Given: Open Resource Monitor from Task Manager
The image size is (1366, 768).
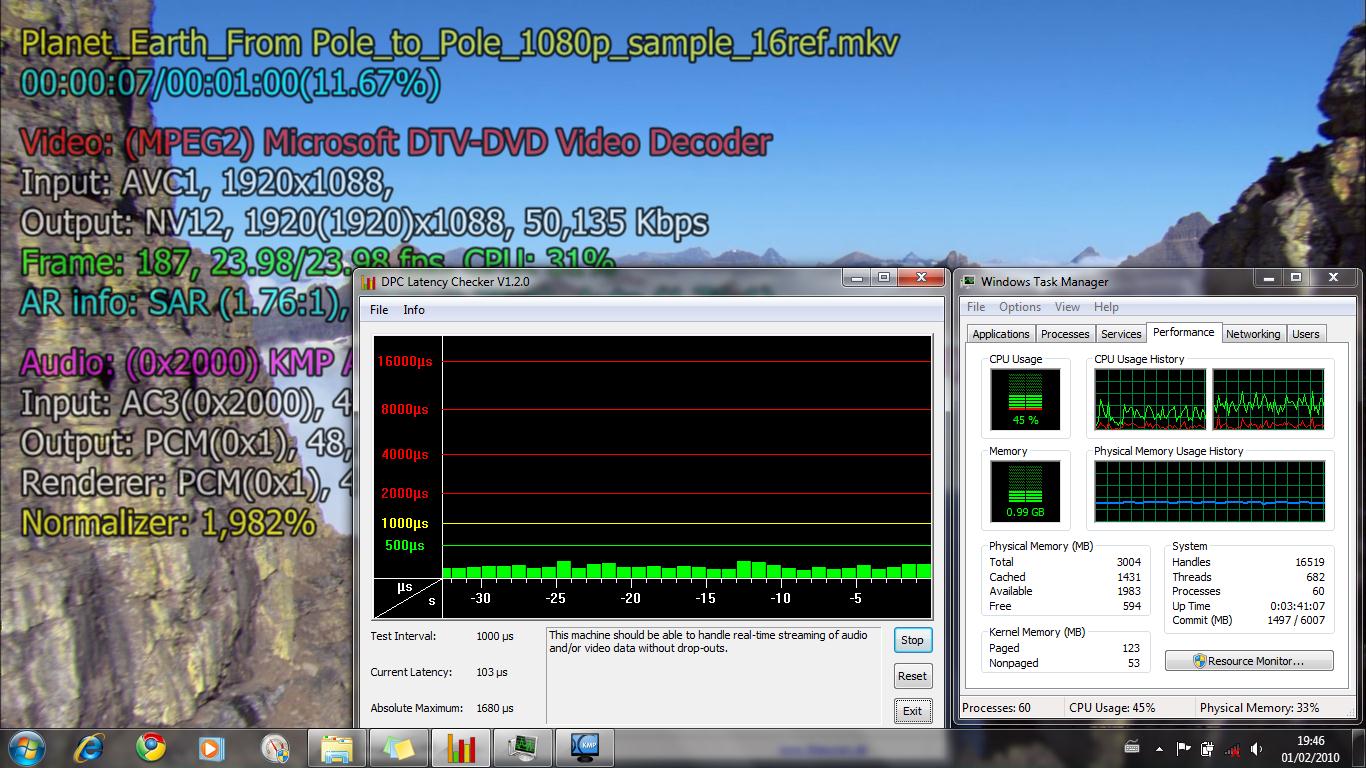Looking at the screenshot, I should click(x=1249, y=661).
